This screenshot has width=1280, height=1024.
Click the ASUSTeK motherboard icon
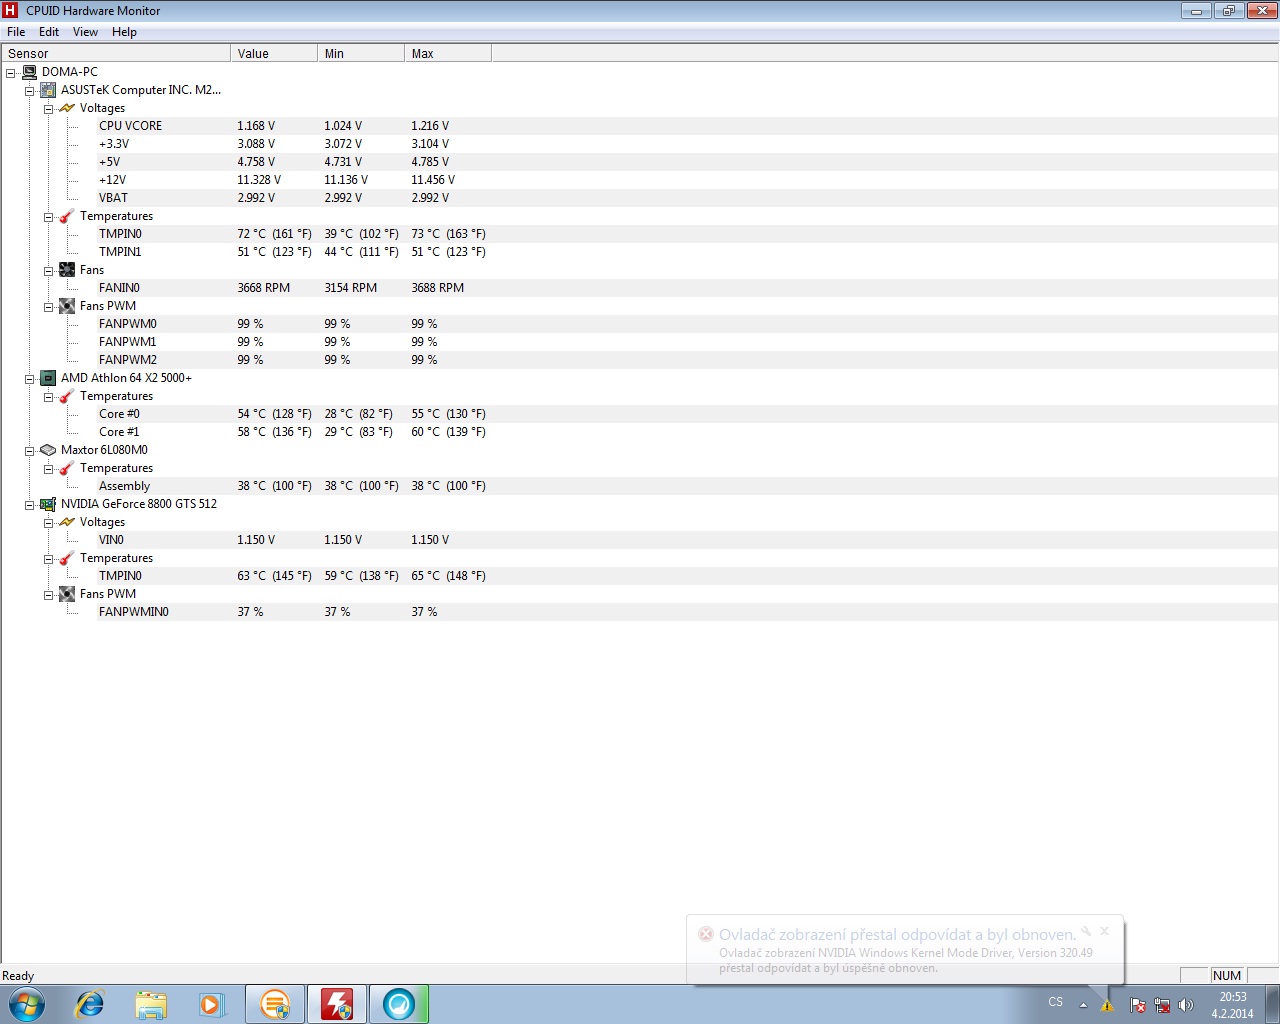48,90
